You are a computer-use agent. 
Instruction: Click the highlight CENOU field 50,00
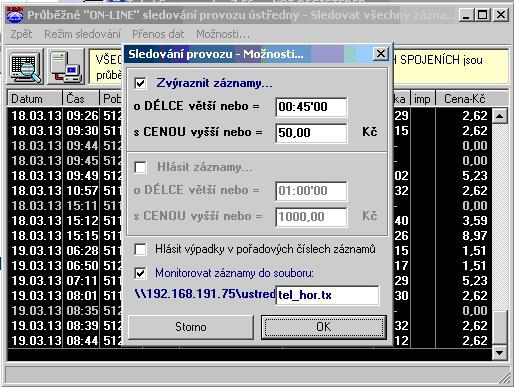(x=311, y=133)
